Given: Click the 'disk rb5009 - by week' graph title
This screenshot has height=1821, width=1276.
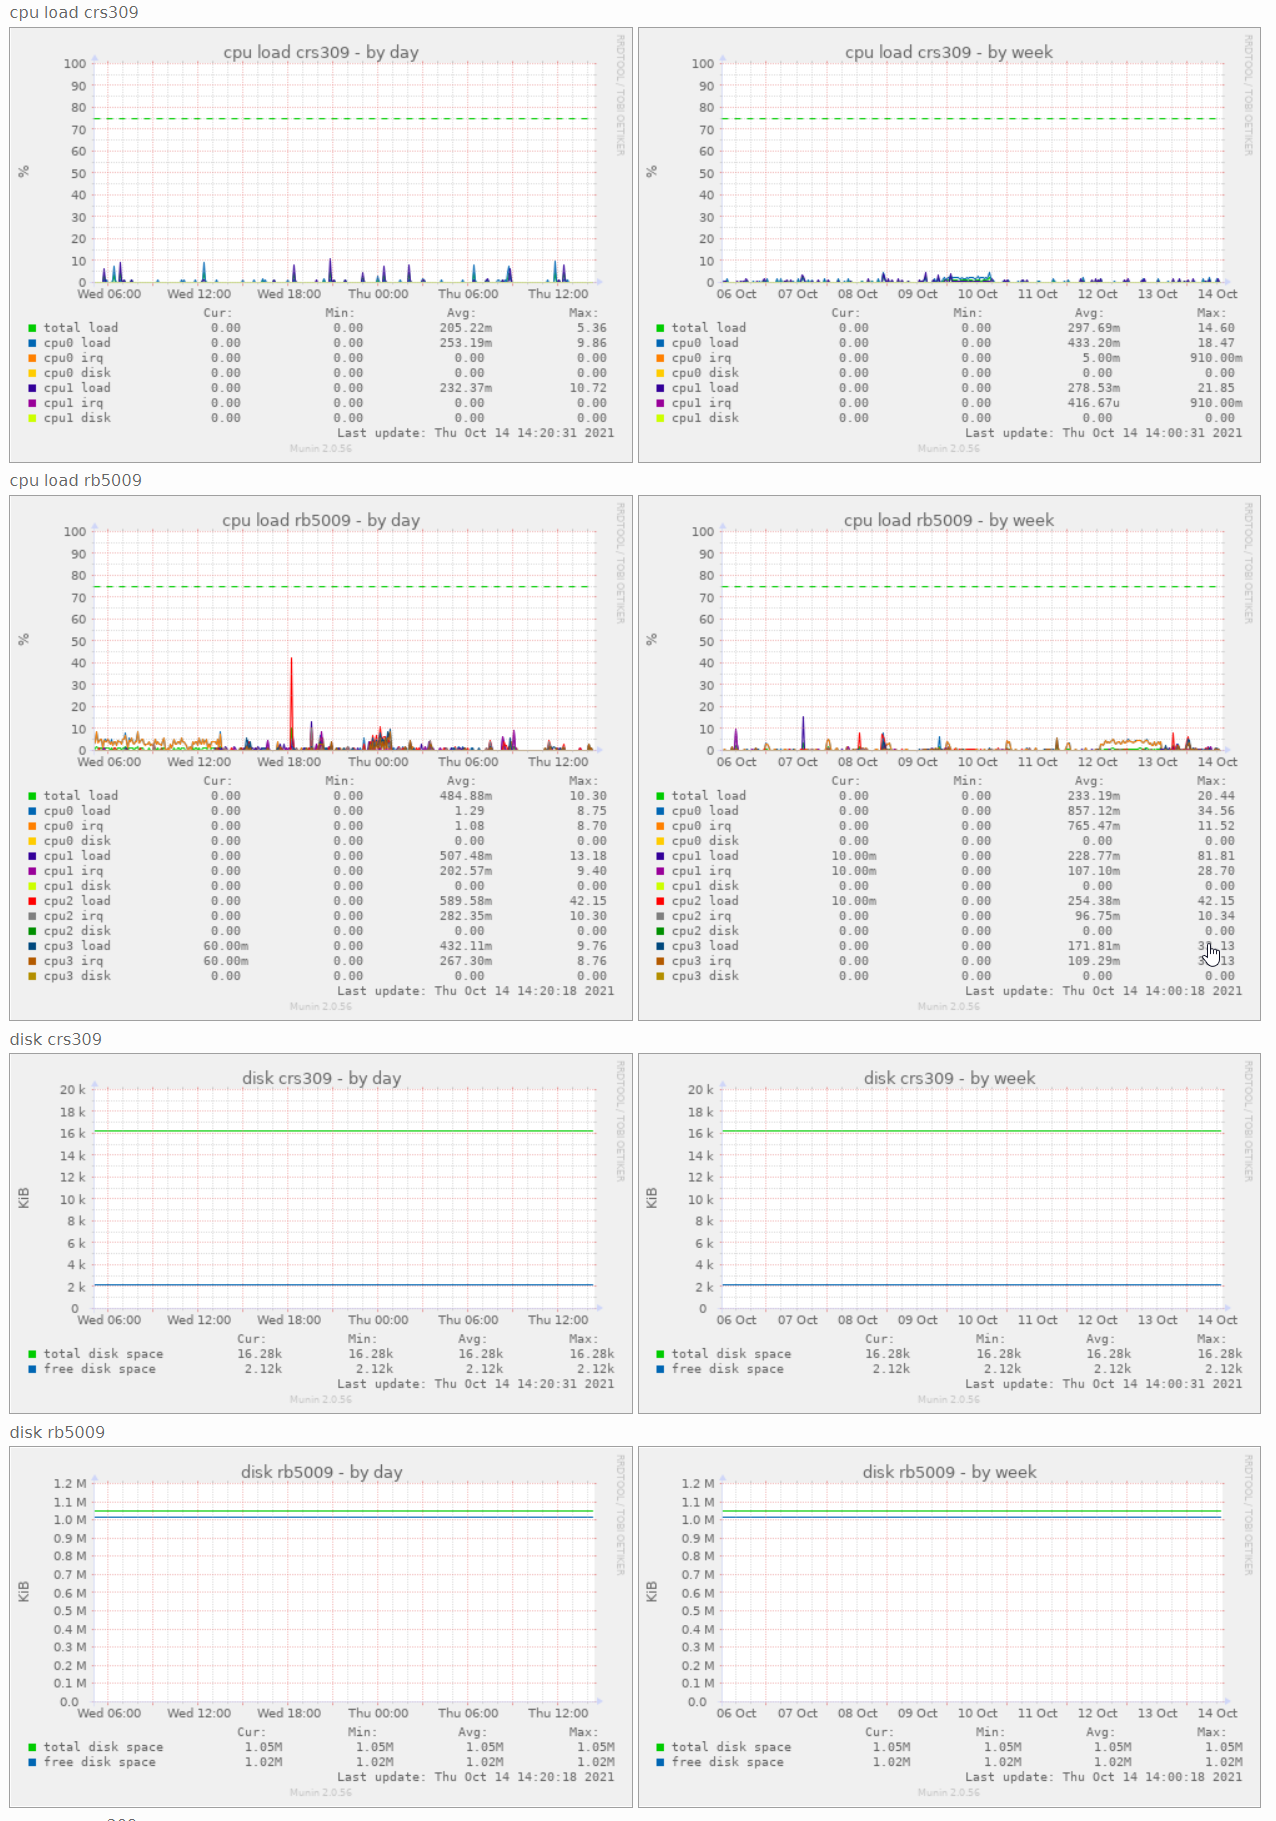Looking at the screenshot, I should pyautogui.click(x=949, y=1472).
